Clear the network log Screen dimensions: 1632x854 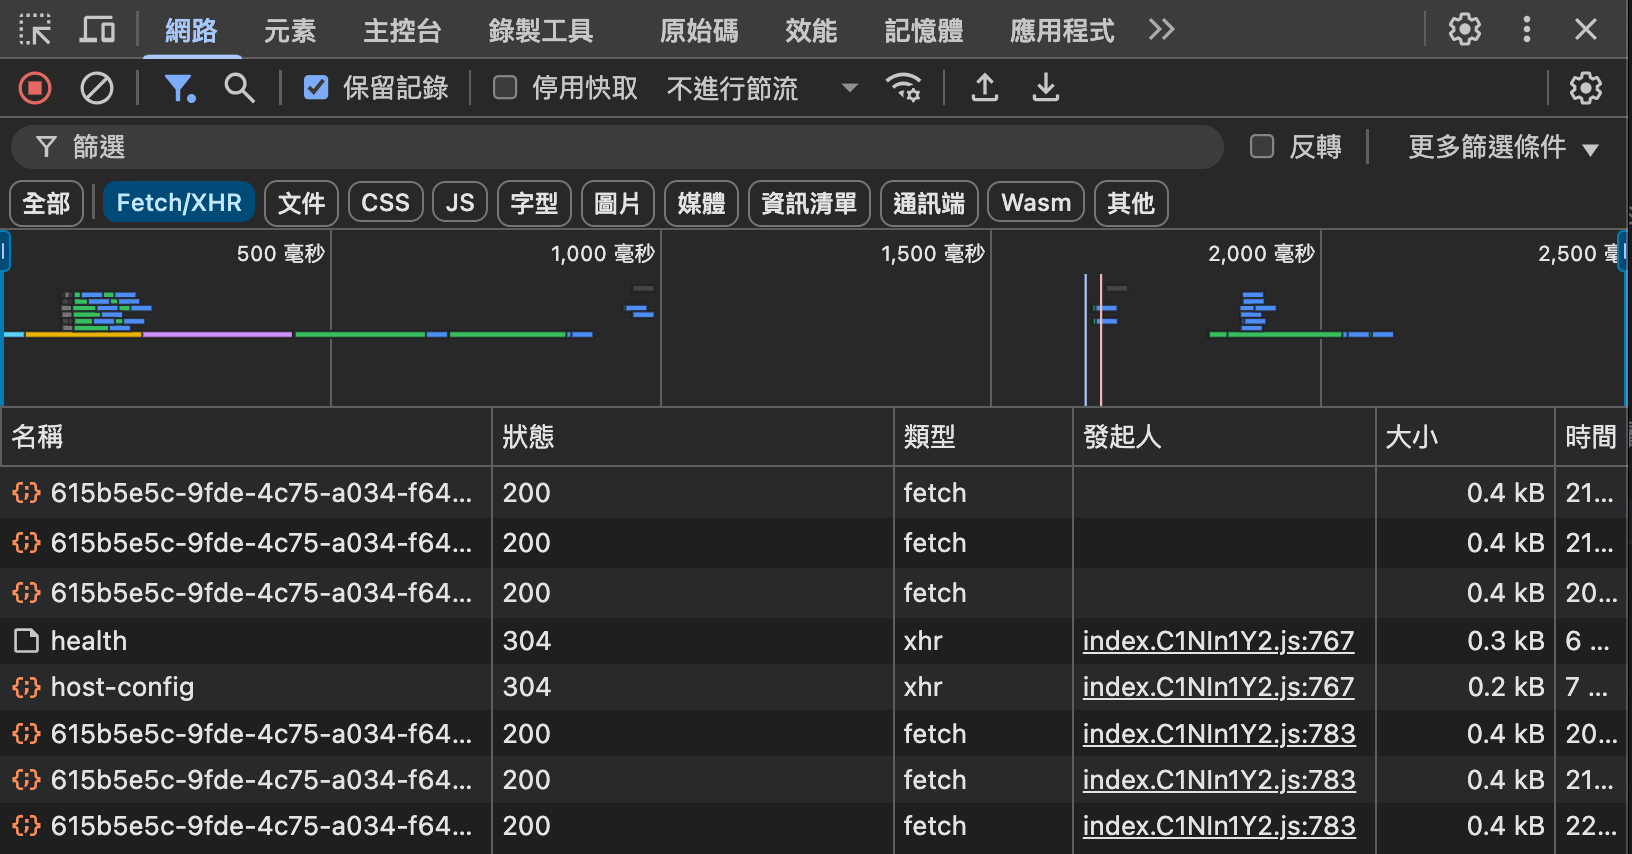(x=97, y=89)
